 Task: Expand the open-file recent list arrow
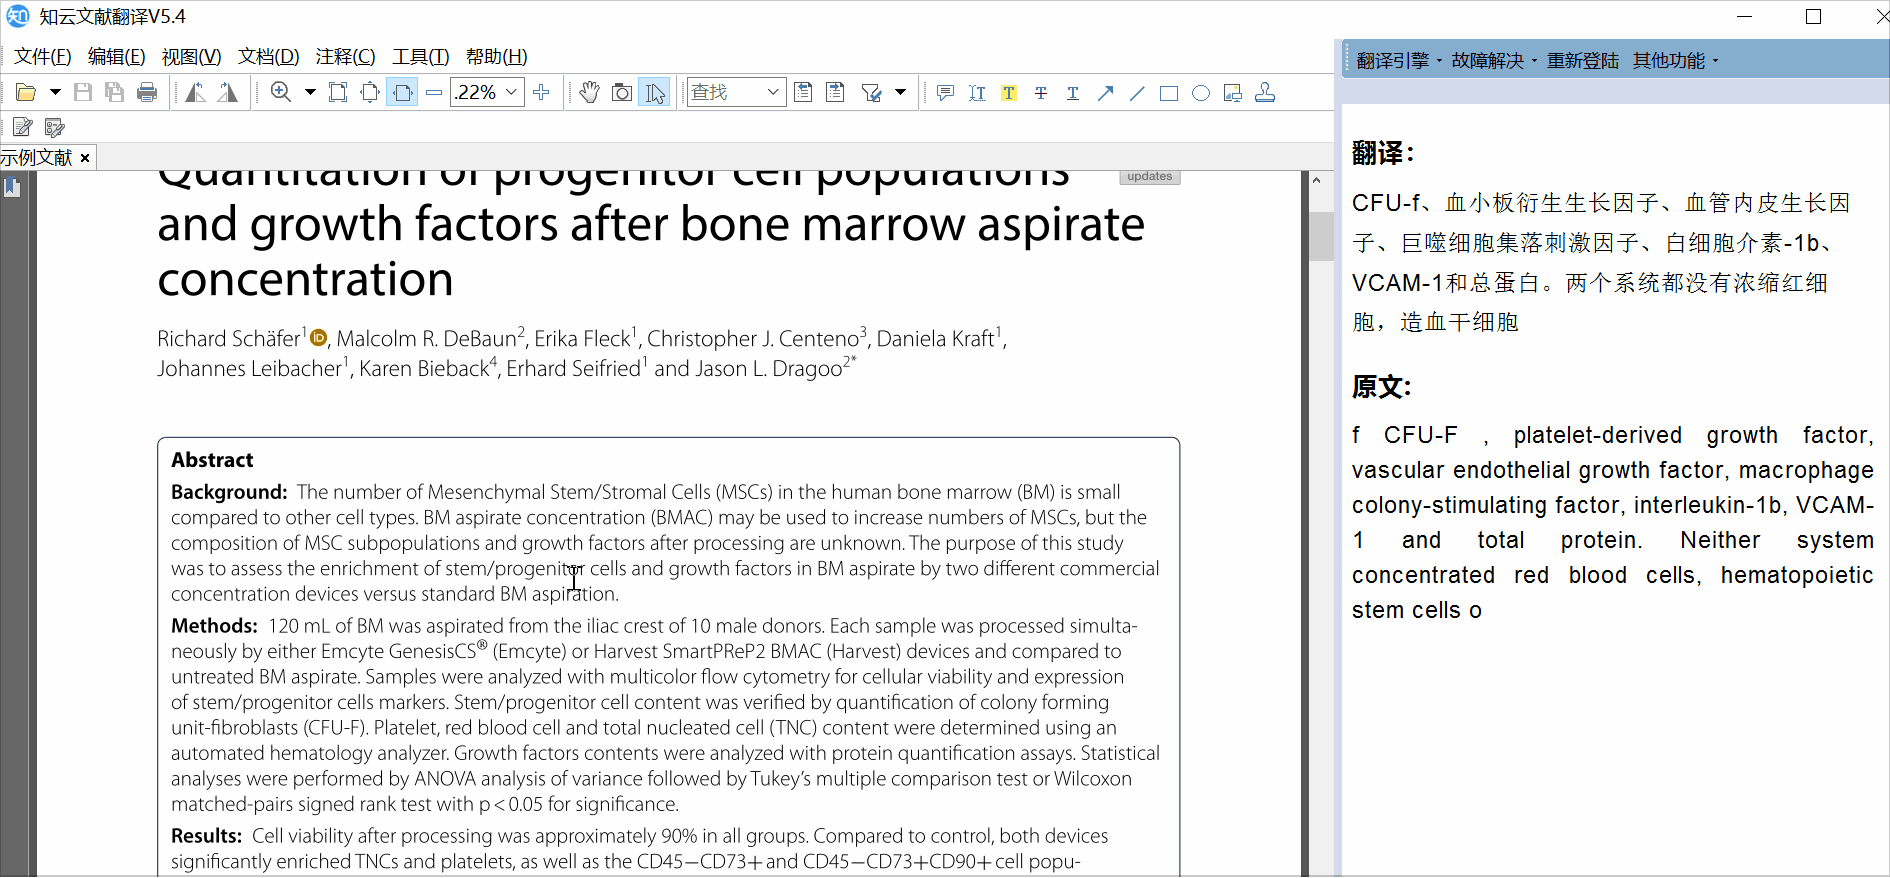(x=55, y=93)
